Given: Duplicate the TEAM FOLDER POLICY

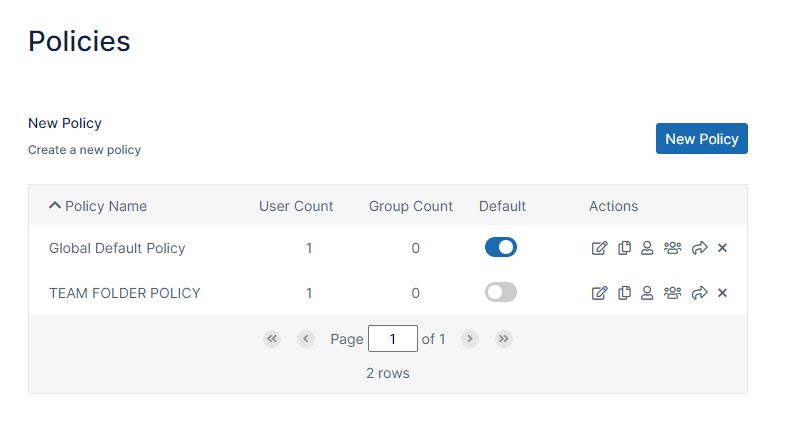Looking at the screenshot, I should pyautogui.click(x=624, y=293).
